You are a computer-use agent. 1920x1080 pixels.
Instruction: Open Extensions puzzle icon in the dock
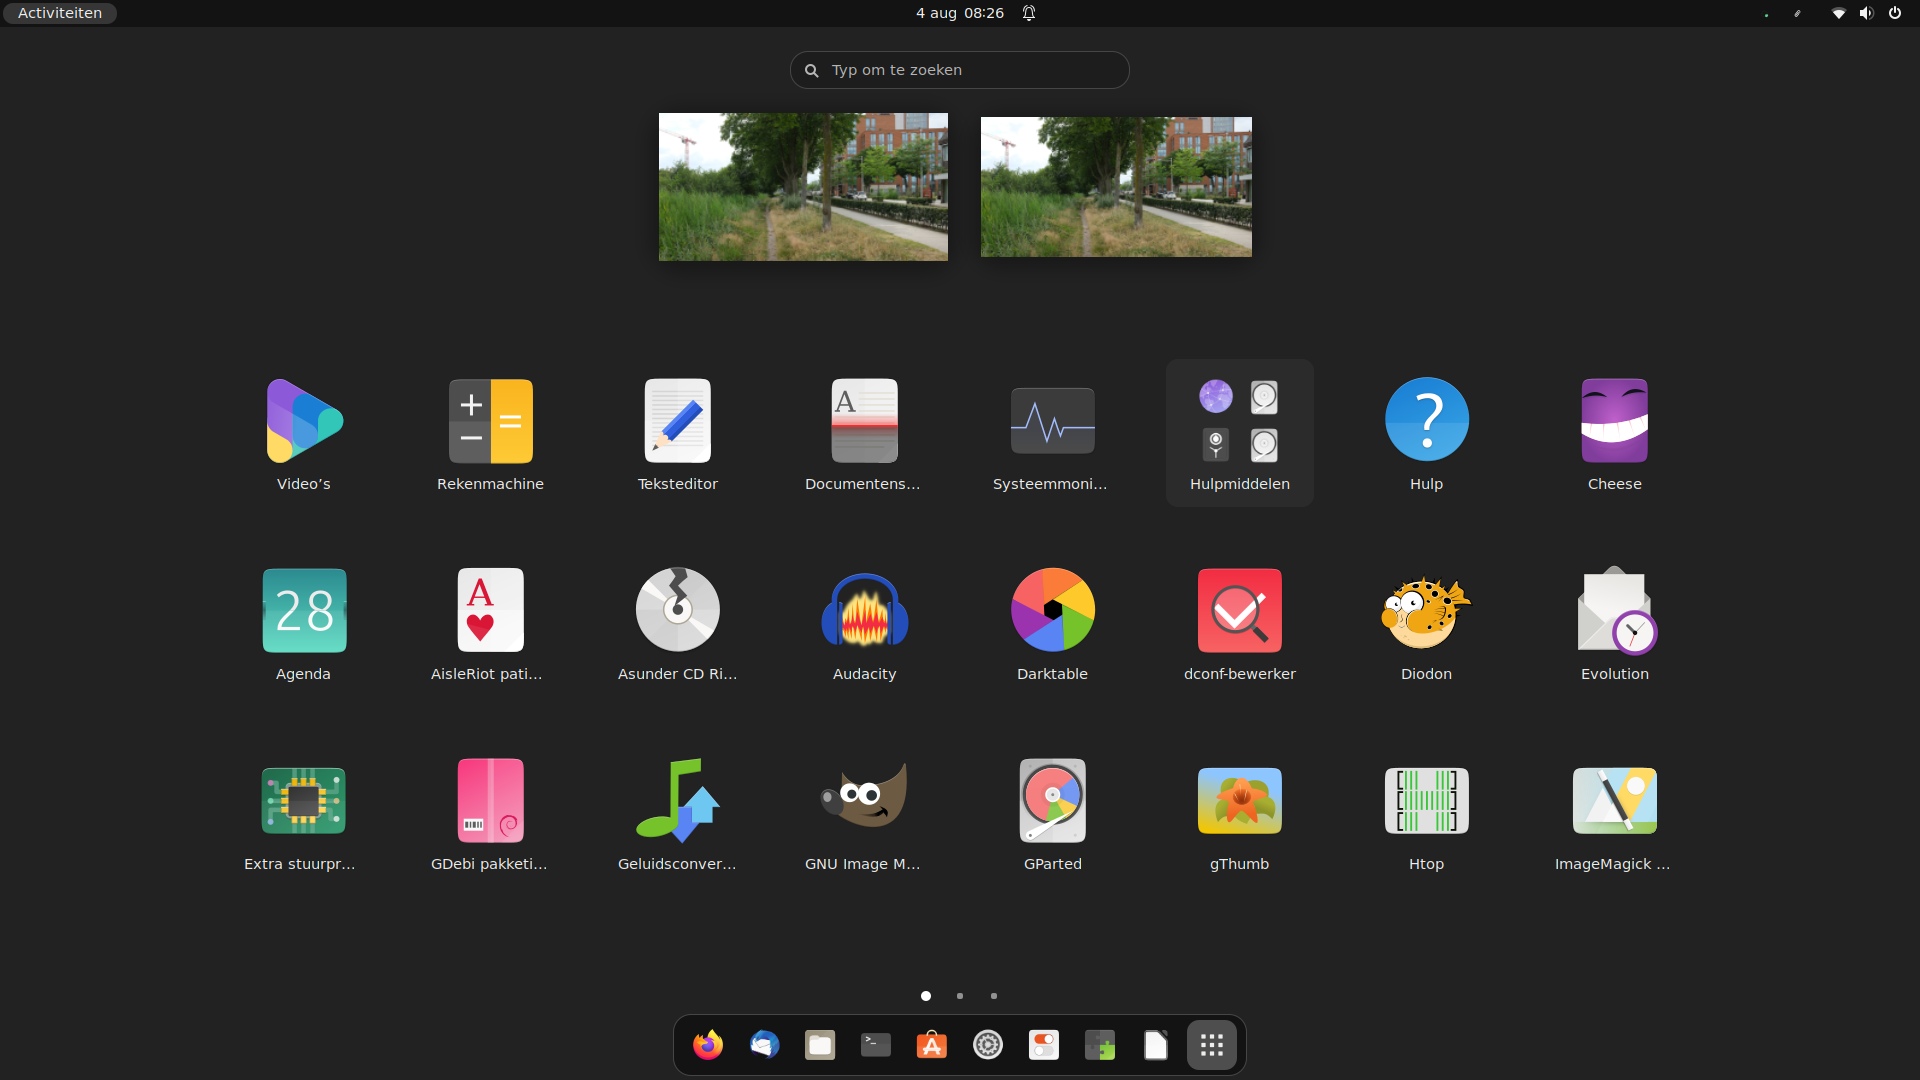pyautogui.click(x=1100, y=1045)
